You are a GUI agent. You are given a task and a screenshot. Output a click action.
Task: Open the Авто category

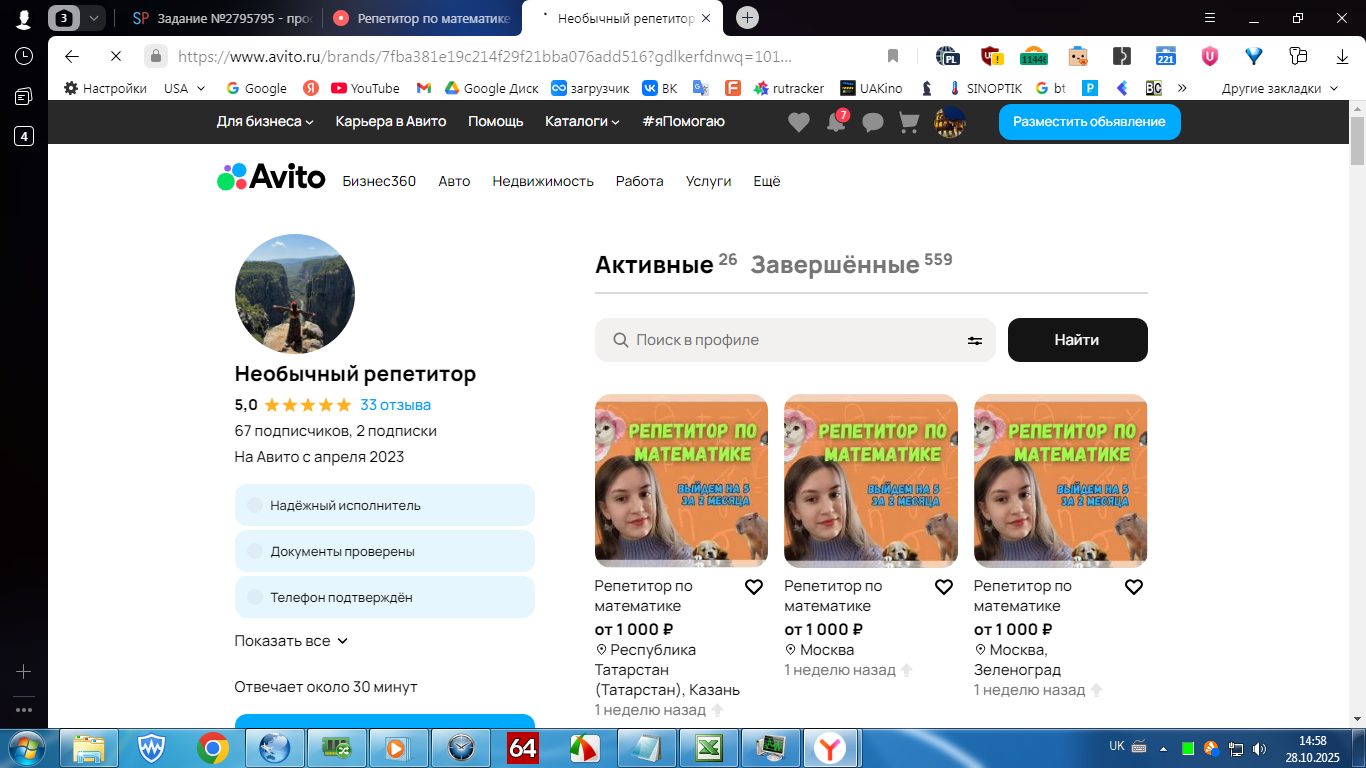[x=454, y=181]
